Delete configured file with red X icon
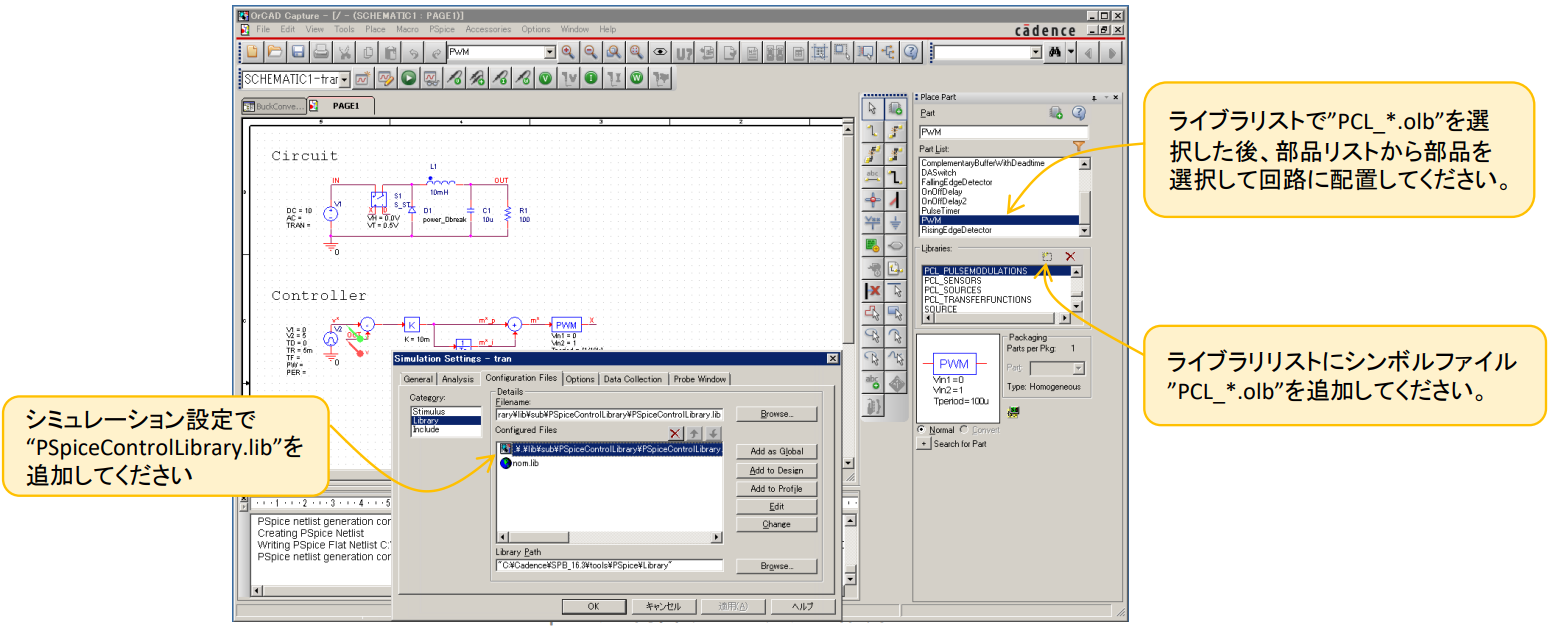Viewport: 1553px width, 638px height. coord(675,433)
